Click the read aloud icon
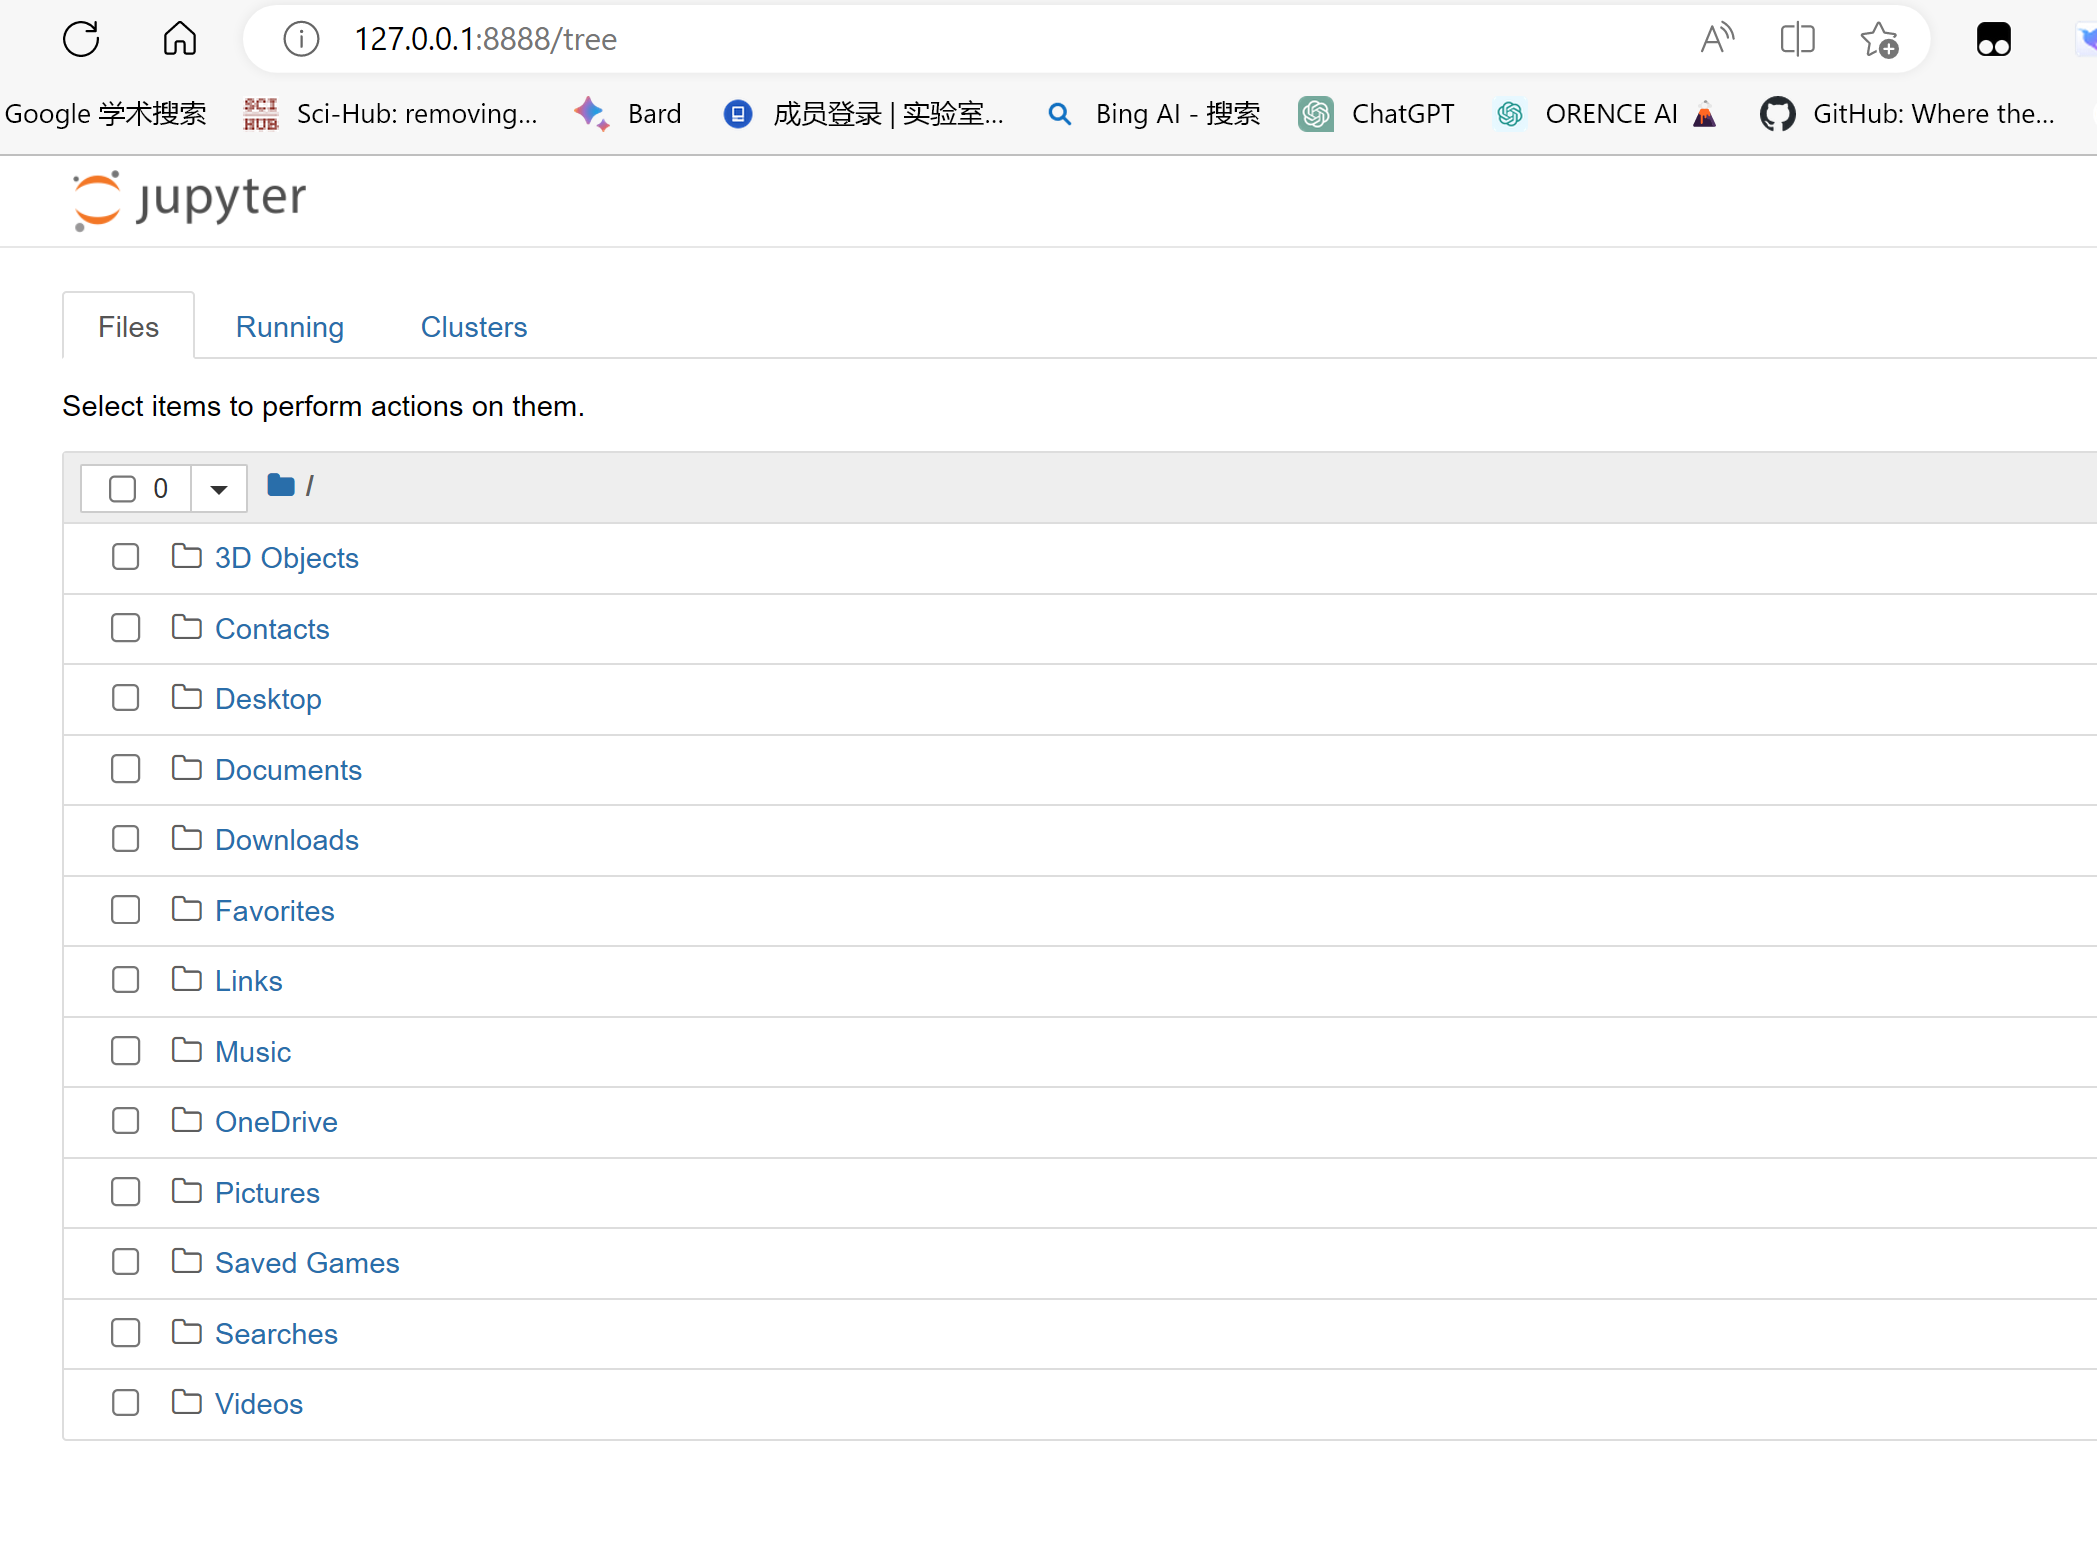The width and height of the screenshot is (2097, 1547). pyautogui.click(x=1716, y=39)
